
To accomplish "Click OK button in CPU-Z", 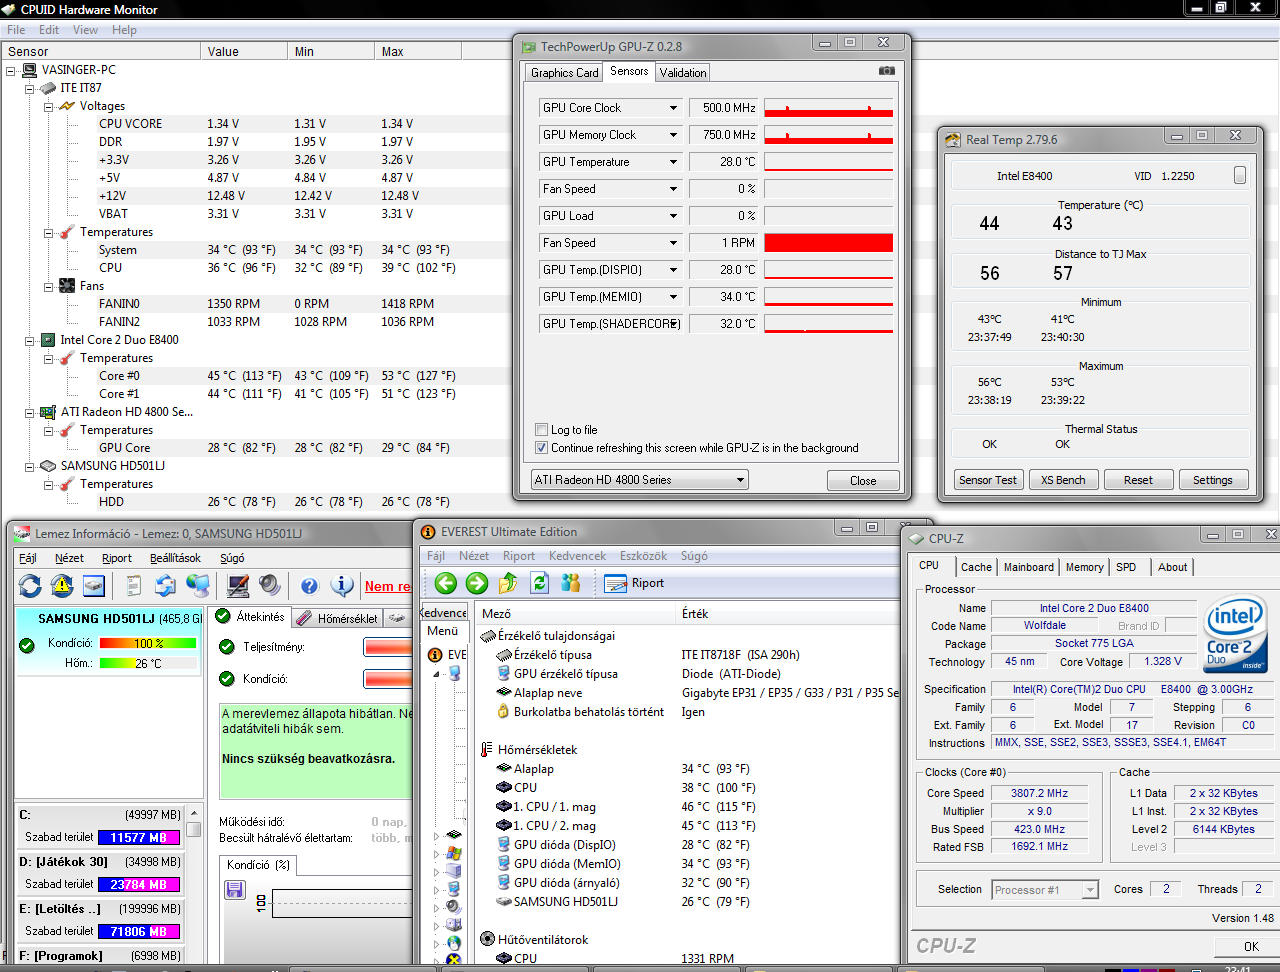I will [x=1251, y=946].
